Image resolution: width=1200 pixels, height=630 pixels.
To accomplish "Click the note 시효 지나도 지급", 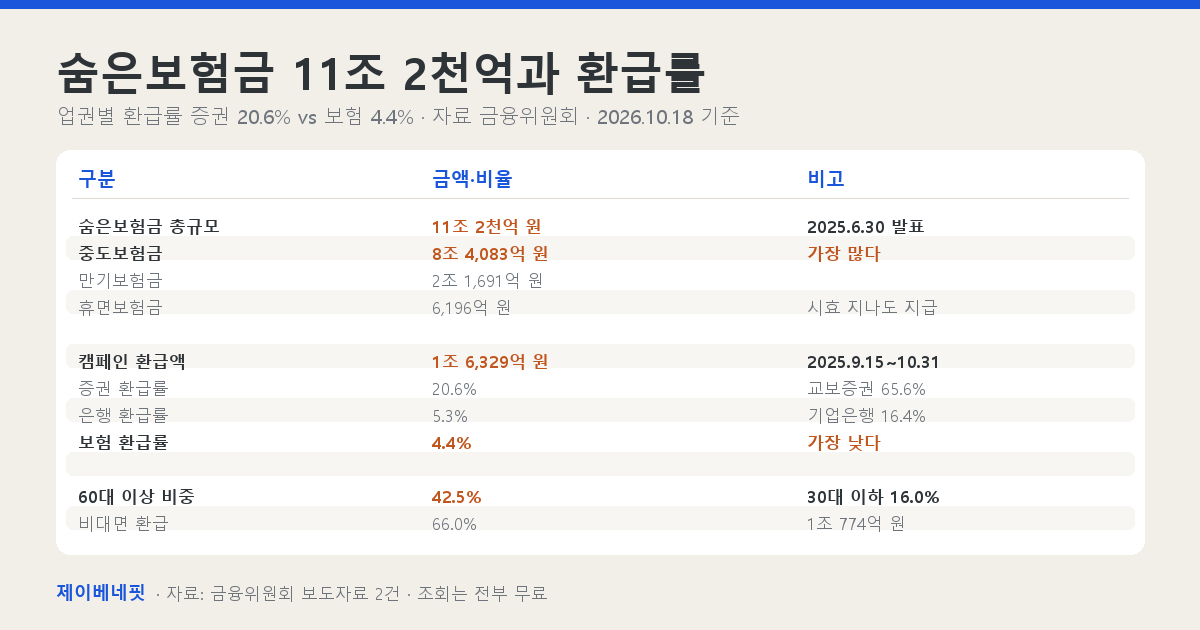I will coord(872,307).
